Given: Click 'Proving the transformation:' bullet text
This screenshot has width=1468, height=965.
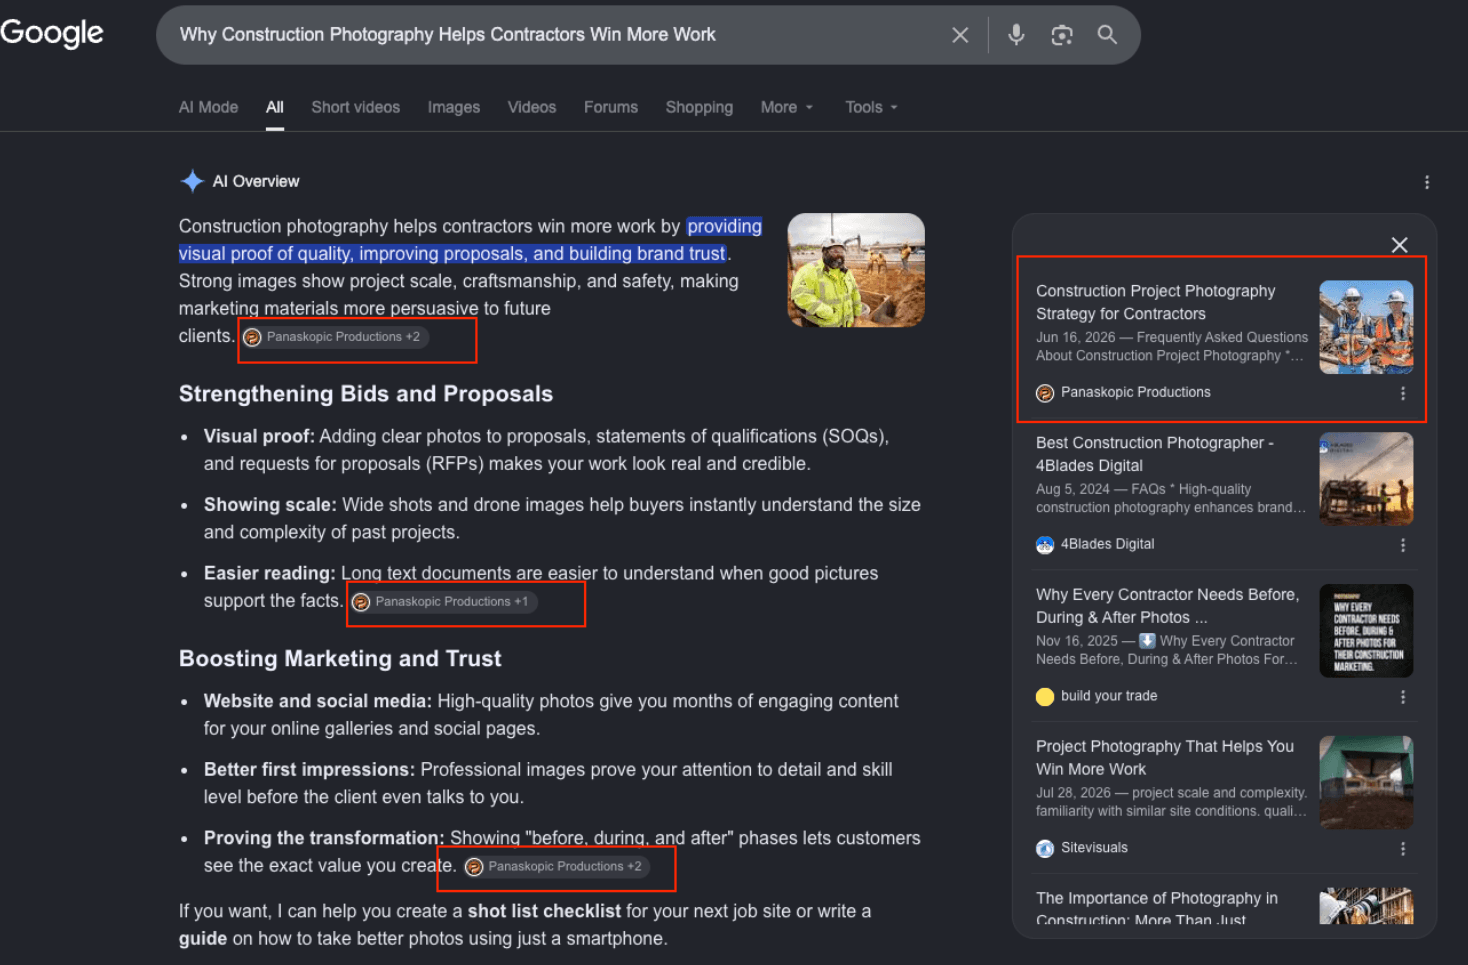Looking at the screenshot, I should [324, 838].
